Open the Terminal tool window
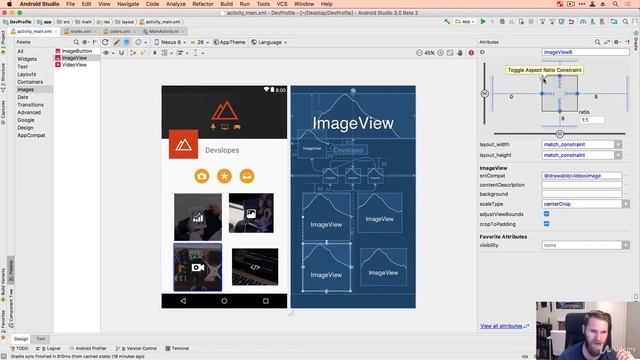This screenshot has width=640, height=360. (x=177, y=348)
